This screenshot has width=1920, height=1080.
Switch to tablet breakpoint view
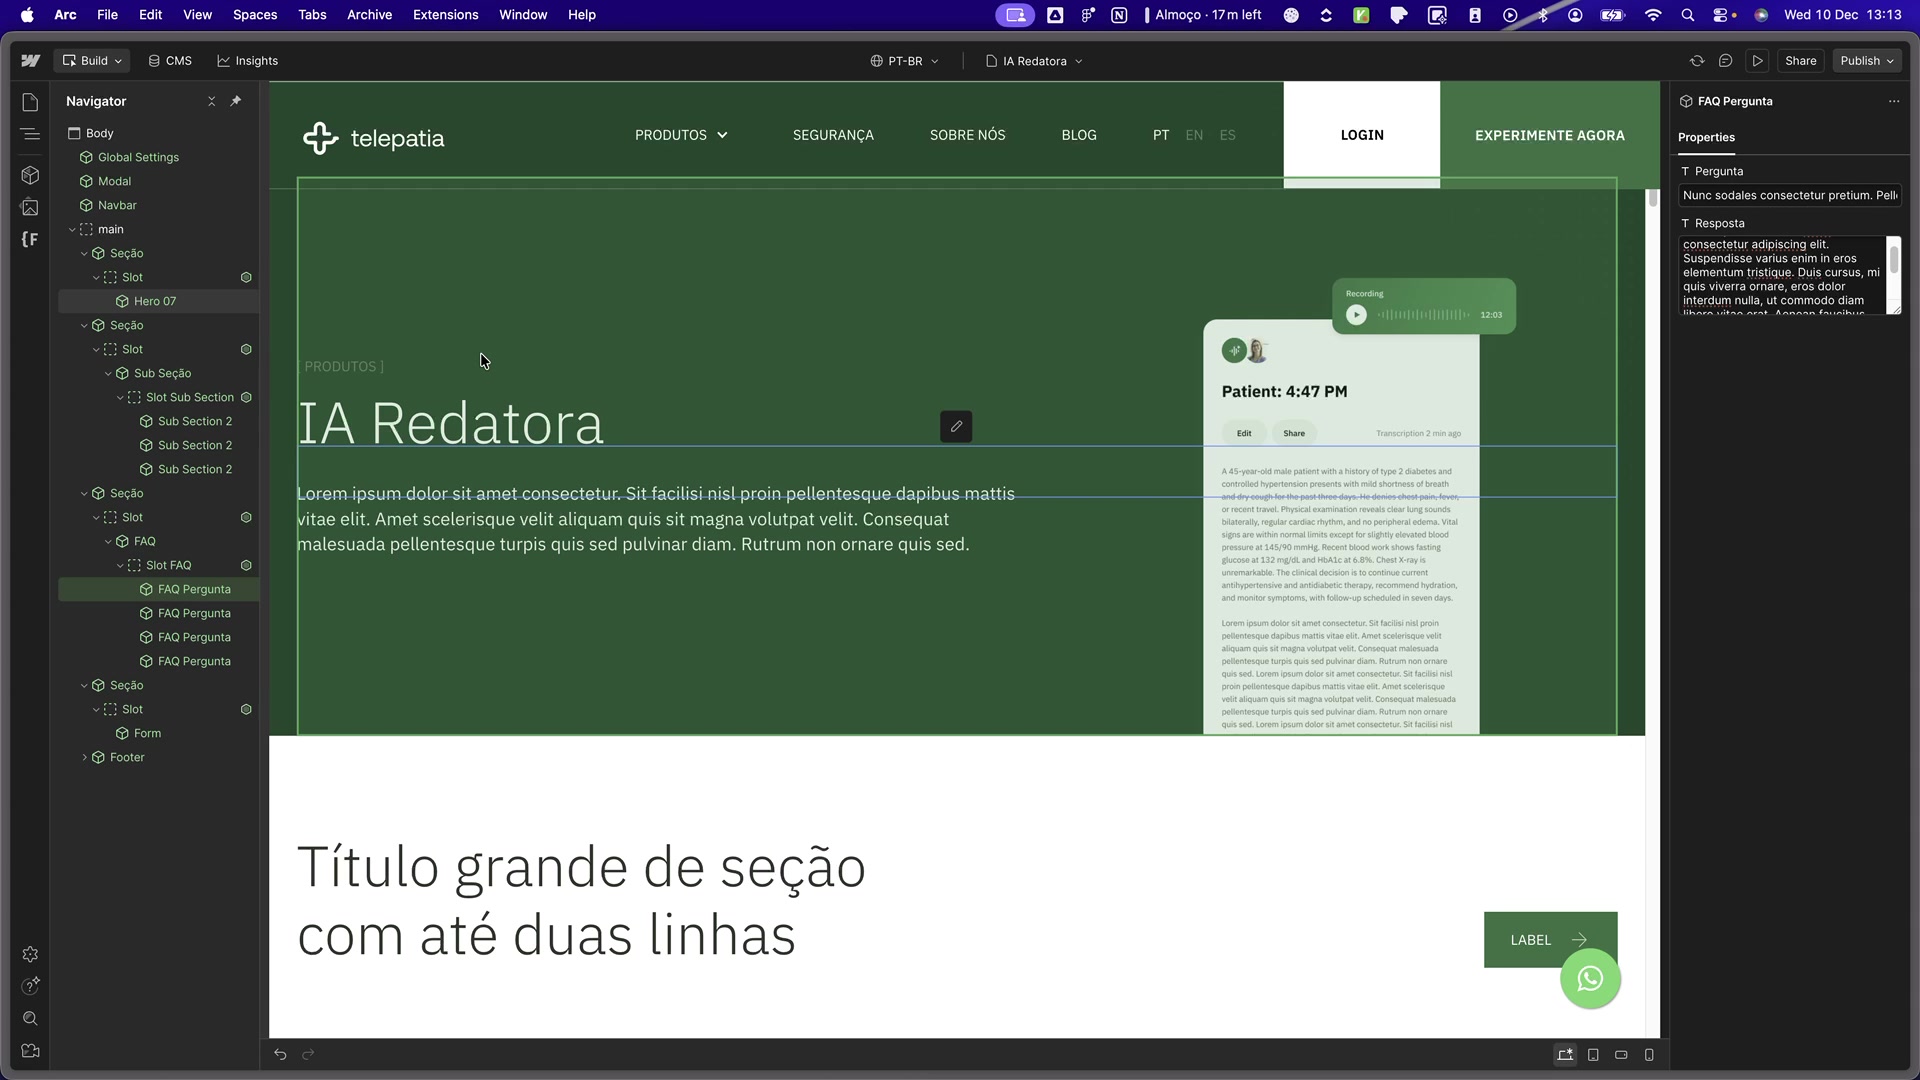(1593, 1054)
